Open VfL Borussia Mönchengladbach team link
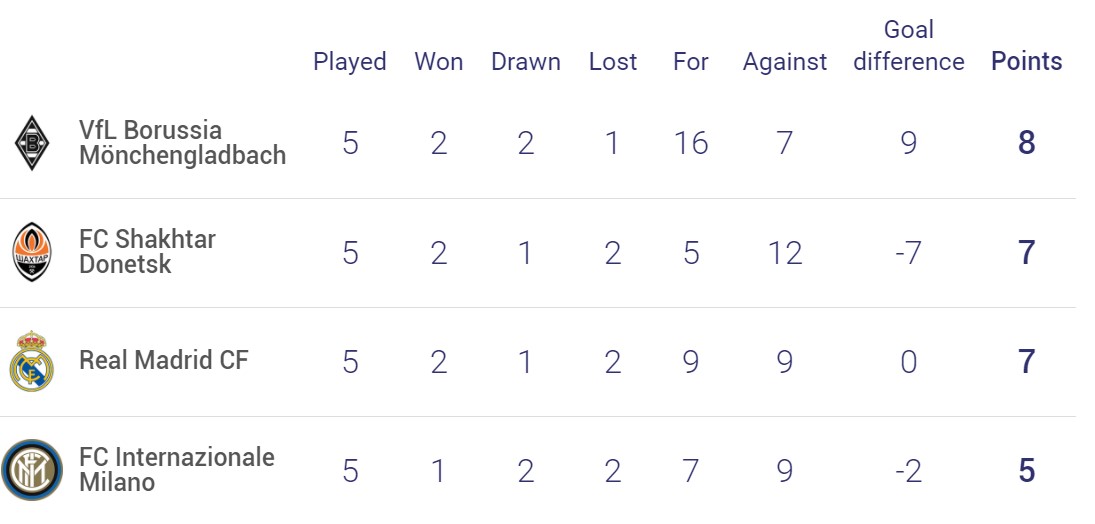1095x524 pixels. [x=182, y=143]
